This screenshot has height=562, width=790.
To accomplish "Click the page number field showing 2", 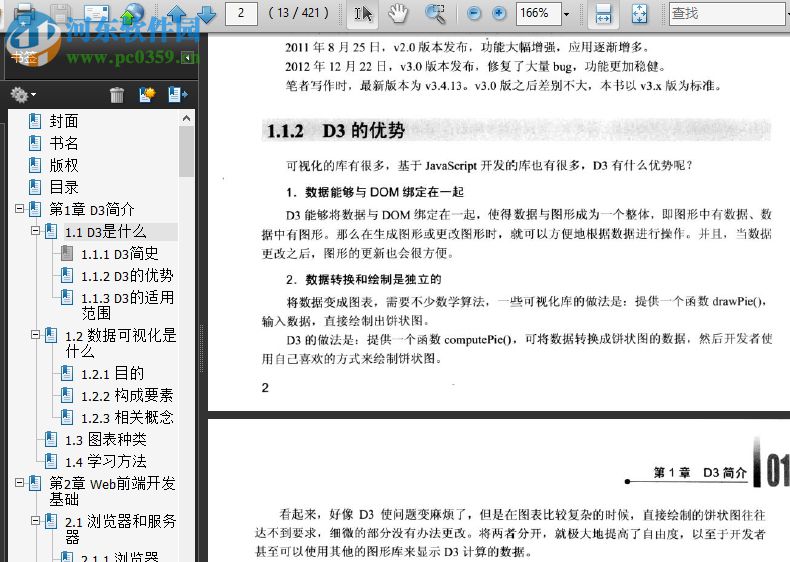I will tap(241, 13).
